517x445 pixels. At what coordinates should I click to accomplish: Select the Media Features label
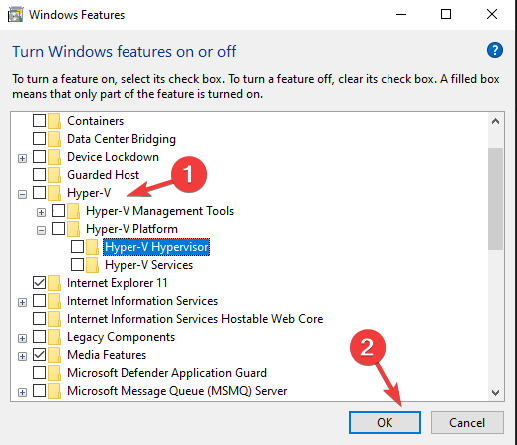[107, 355]
